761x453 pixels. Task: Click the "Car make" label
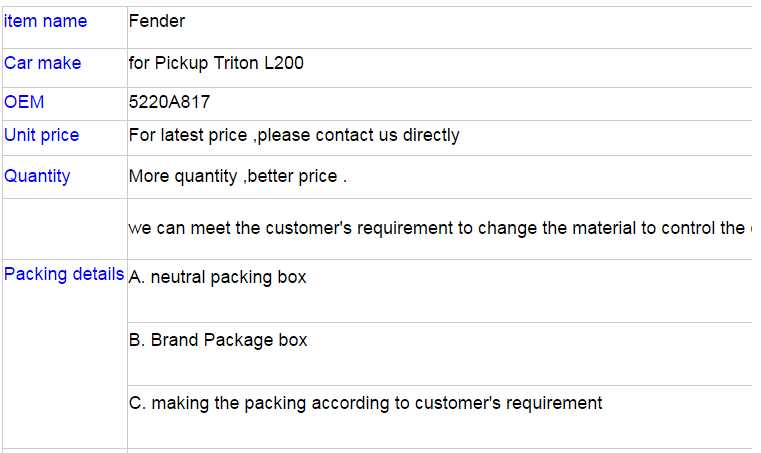coord(43,63)
